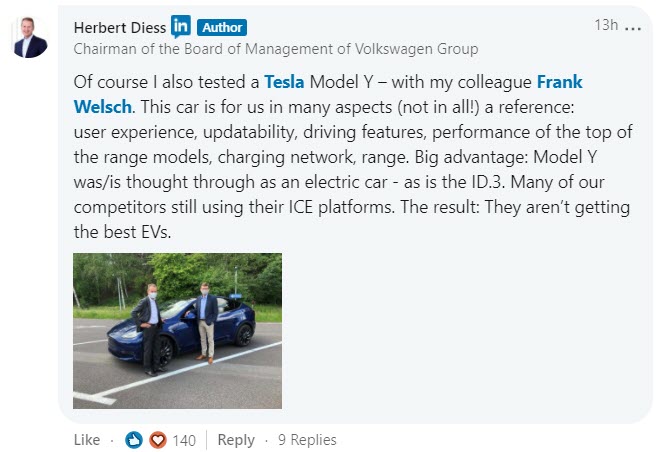Screen dimensions: 656x452
Task: Click the man on right in photo
Action: pos(205,322)
